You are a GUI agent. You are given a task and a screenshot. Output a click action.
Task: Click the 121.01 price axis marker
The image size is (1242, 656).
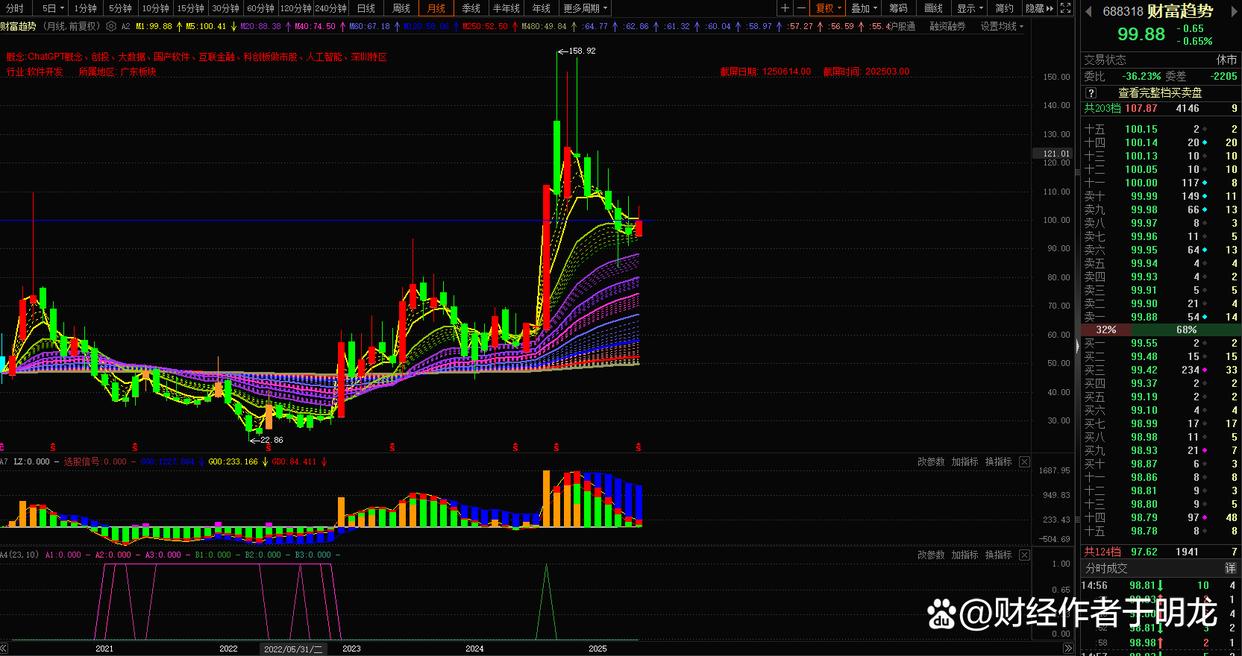(x=1054, y=154)
